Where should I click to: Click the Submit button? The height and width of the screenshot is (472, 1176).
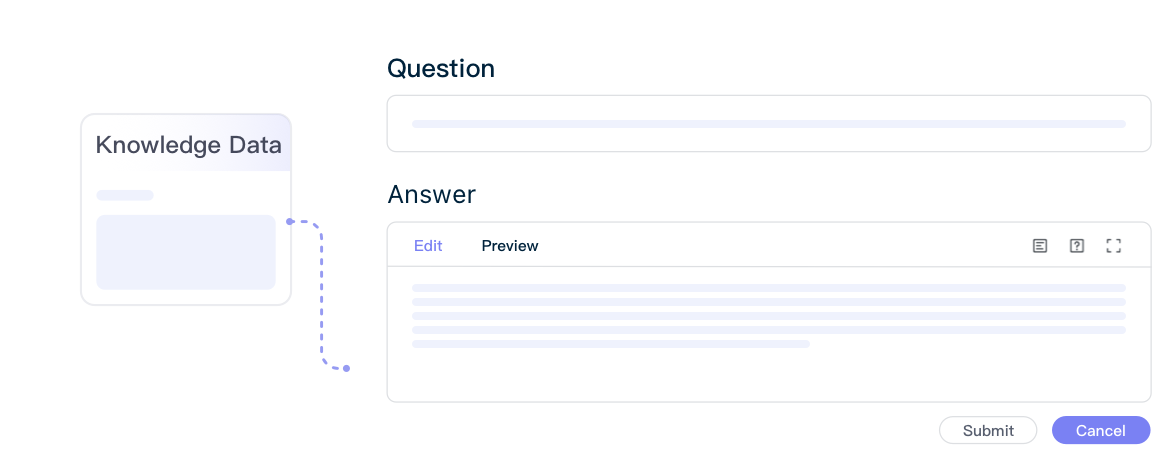coord(988,430)
